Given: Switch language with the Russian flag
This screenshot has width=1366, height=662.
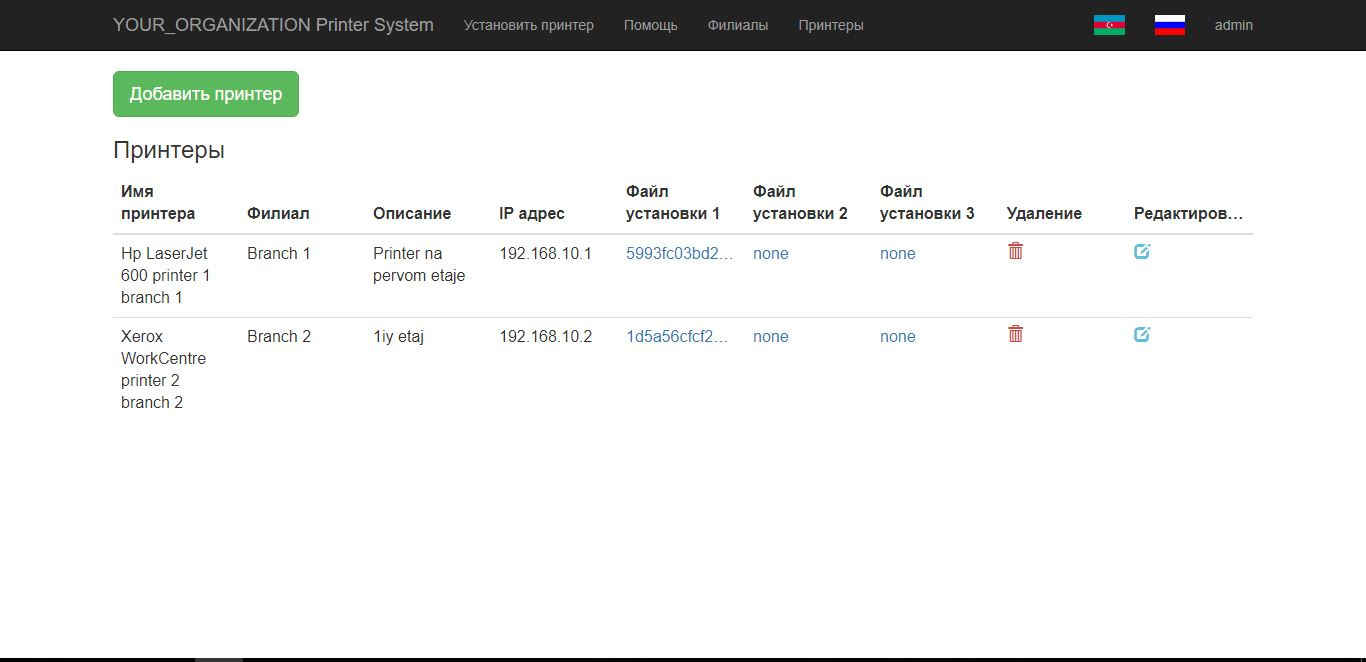Looking at the screenshot, I should 1170,25.
